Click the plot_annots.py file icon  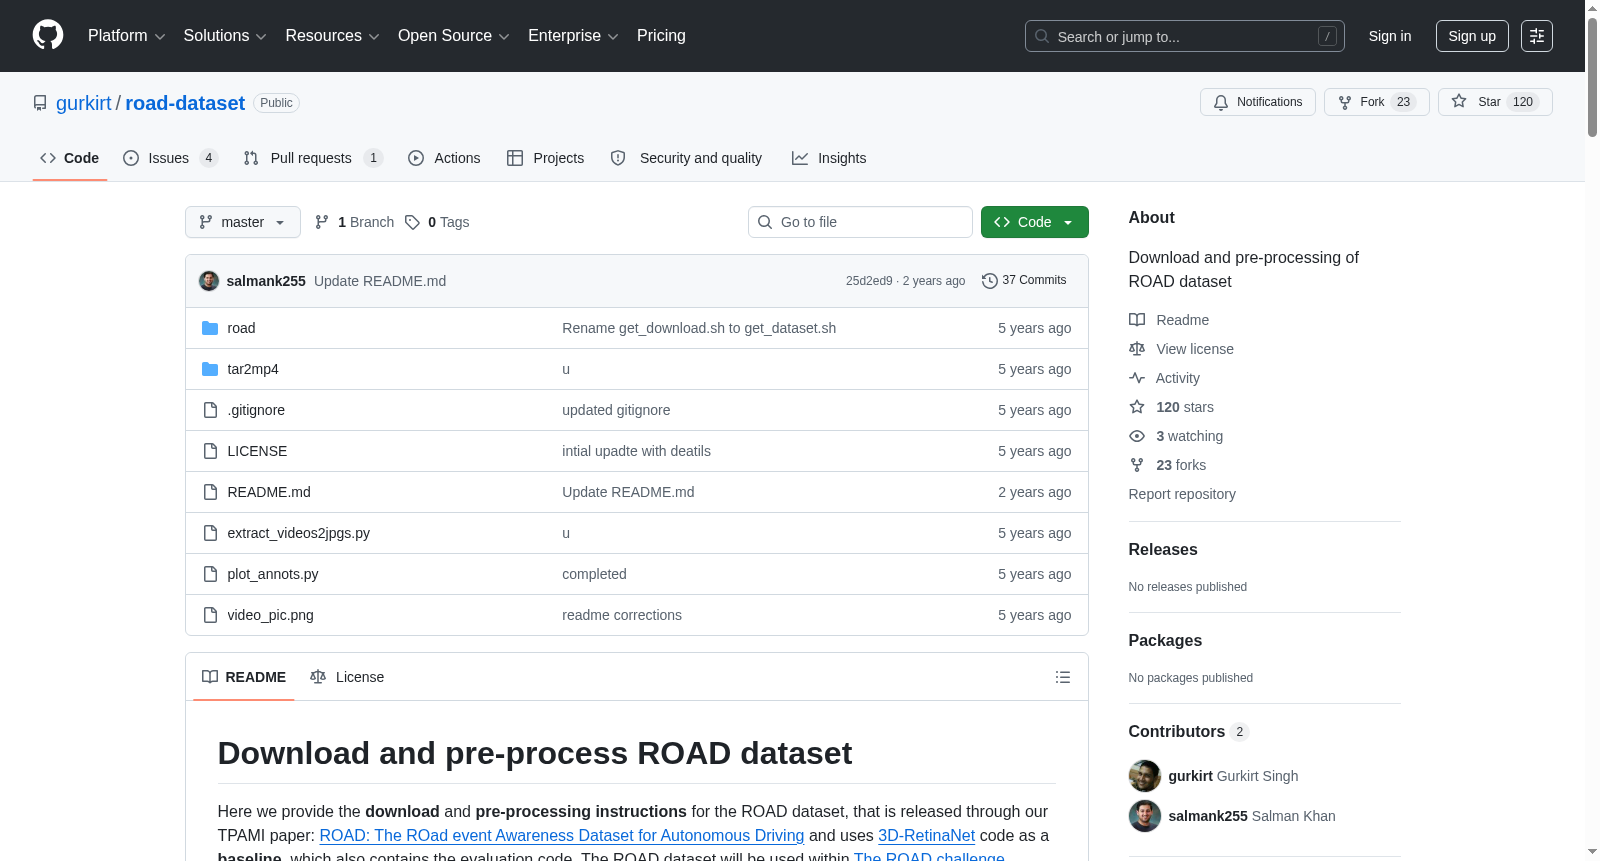click(x=210, y=574)
